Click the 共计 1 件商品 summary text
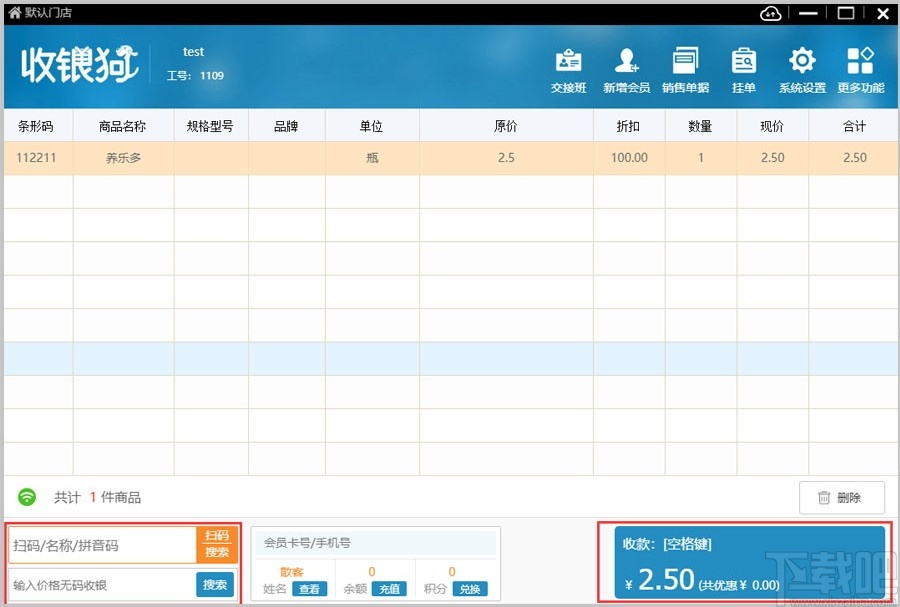 coord(97,497)
